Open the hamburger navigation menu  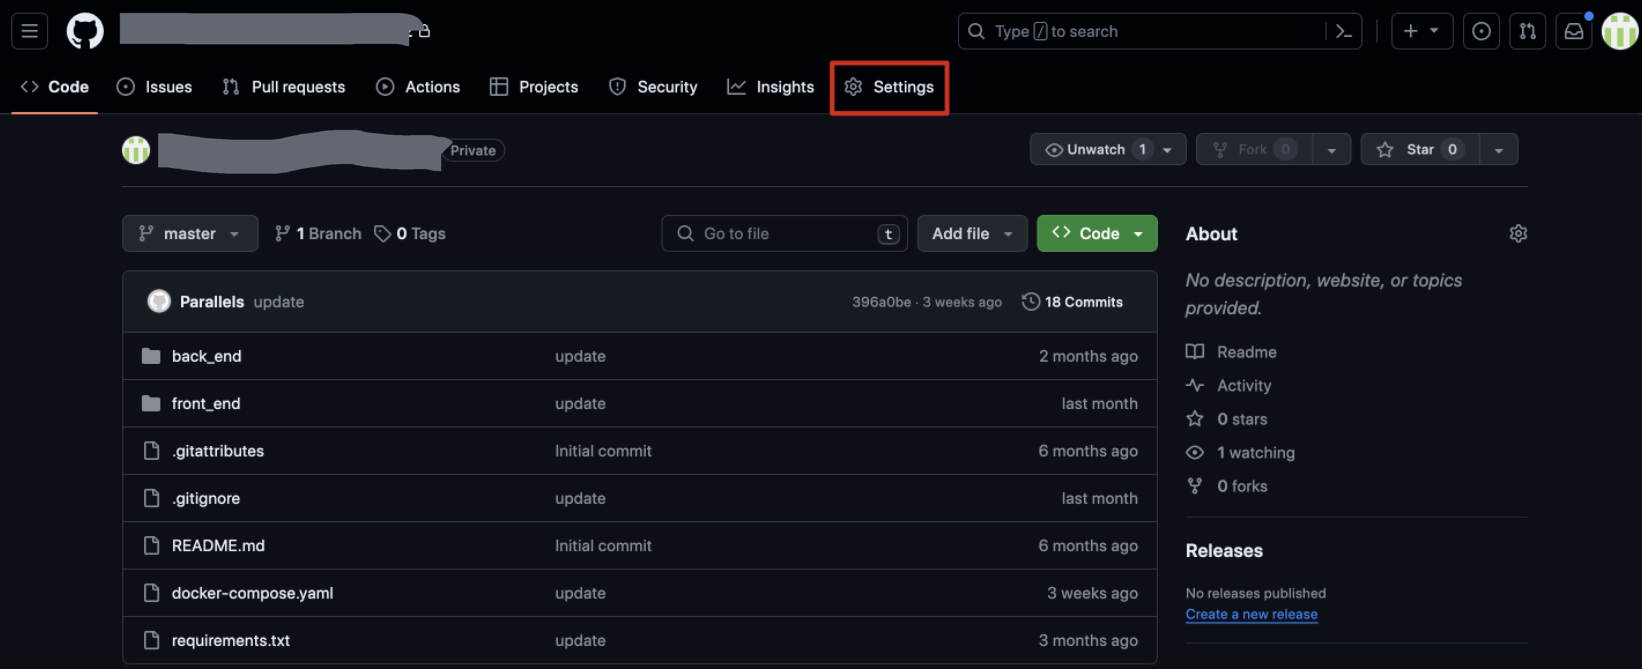pyautogui.click(x=30, y=32)
